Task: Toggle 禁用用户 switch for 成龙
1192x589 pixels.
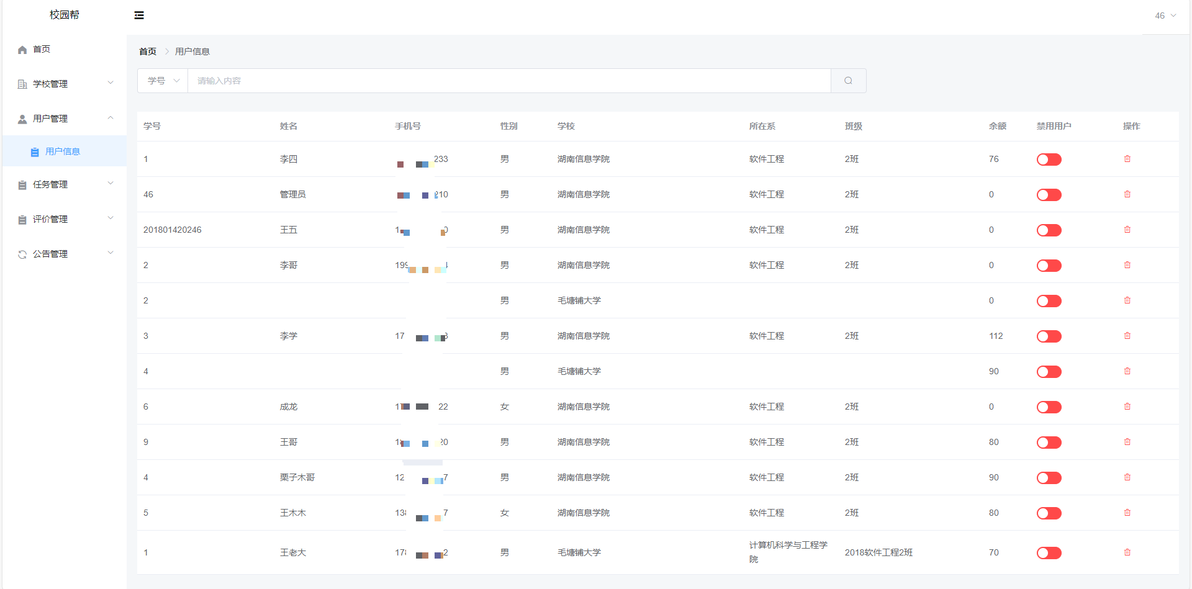Action: point(1049,407)
